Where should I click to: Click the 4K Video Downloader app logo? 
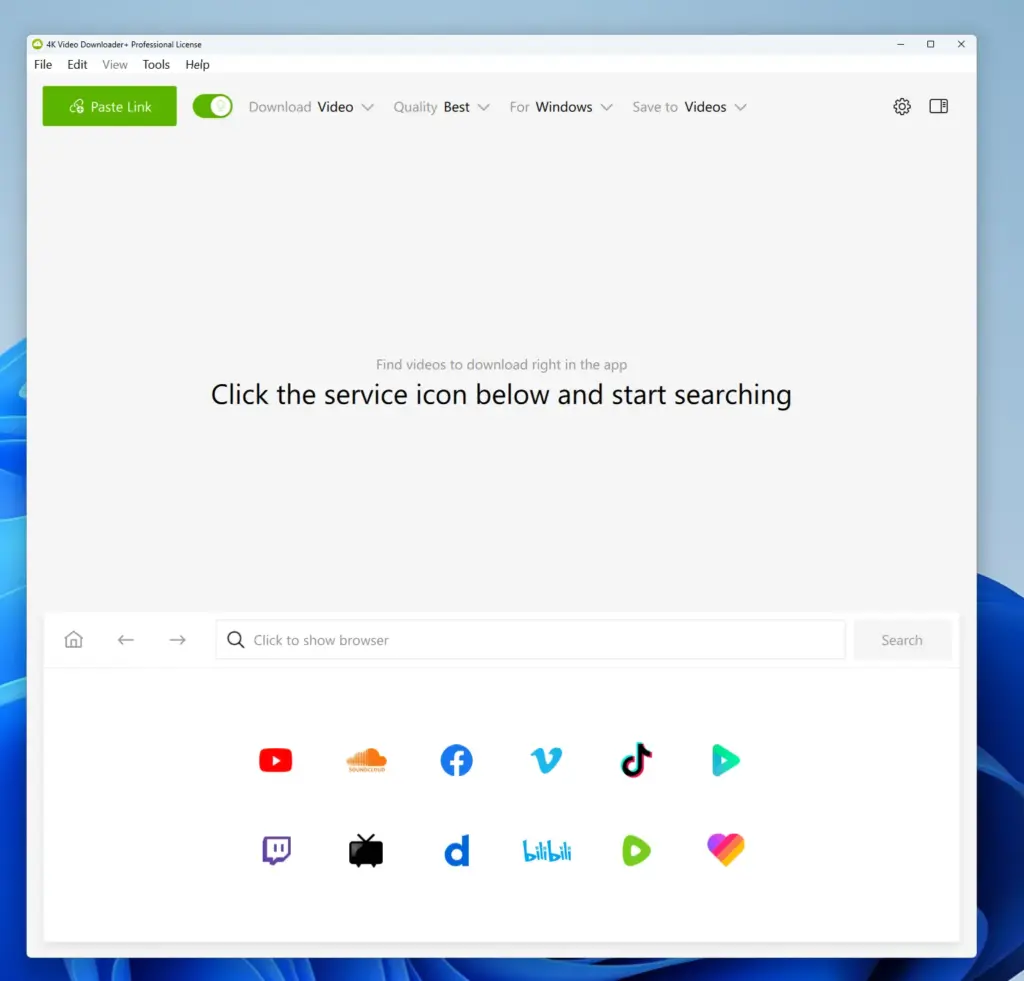37,44
